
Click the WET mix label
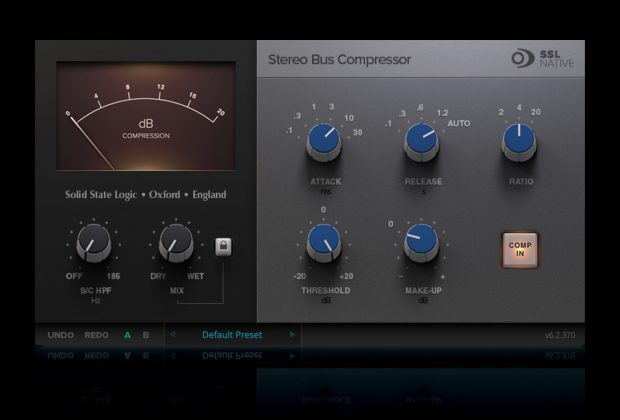[195, 276]
